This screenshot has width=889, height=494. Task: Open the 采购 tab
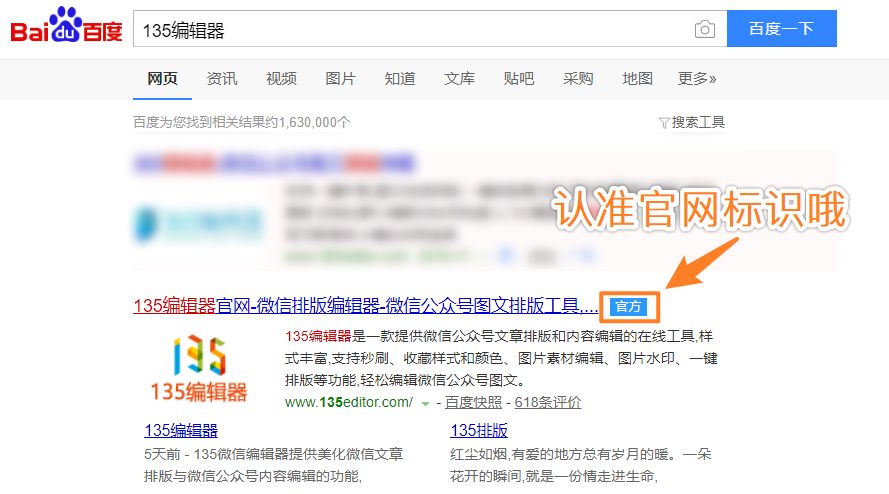578,79
